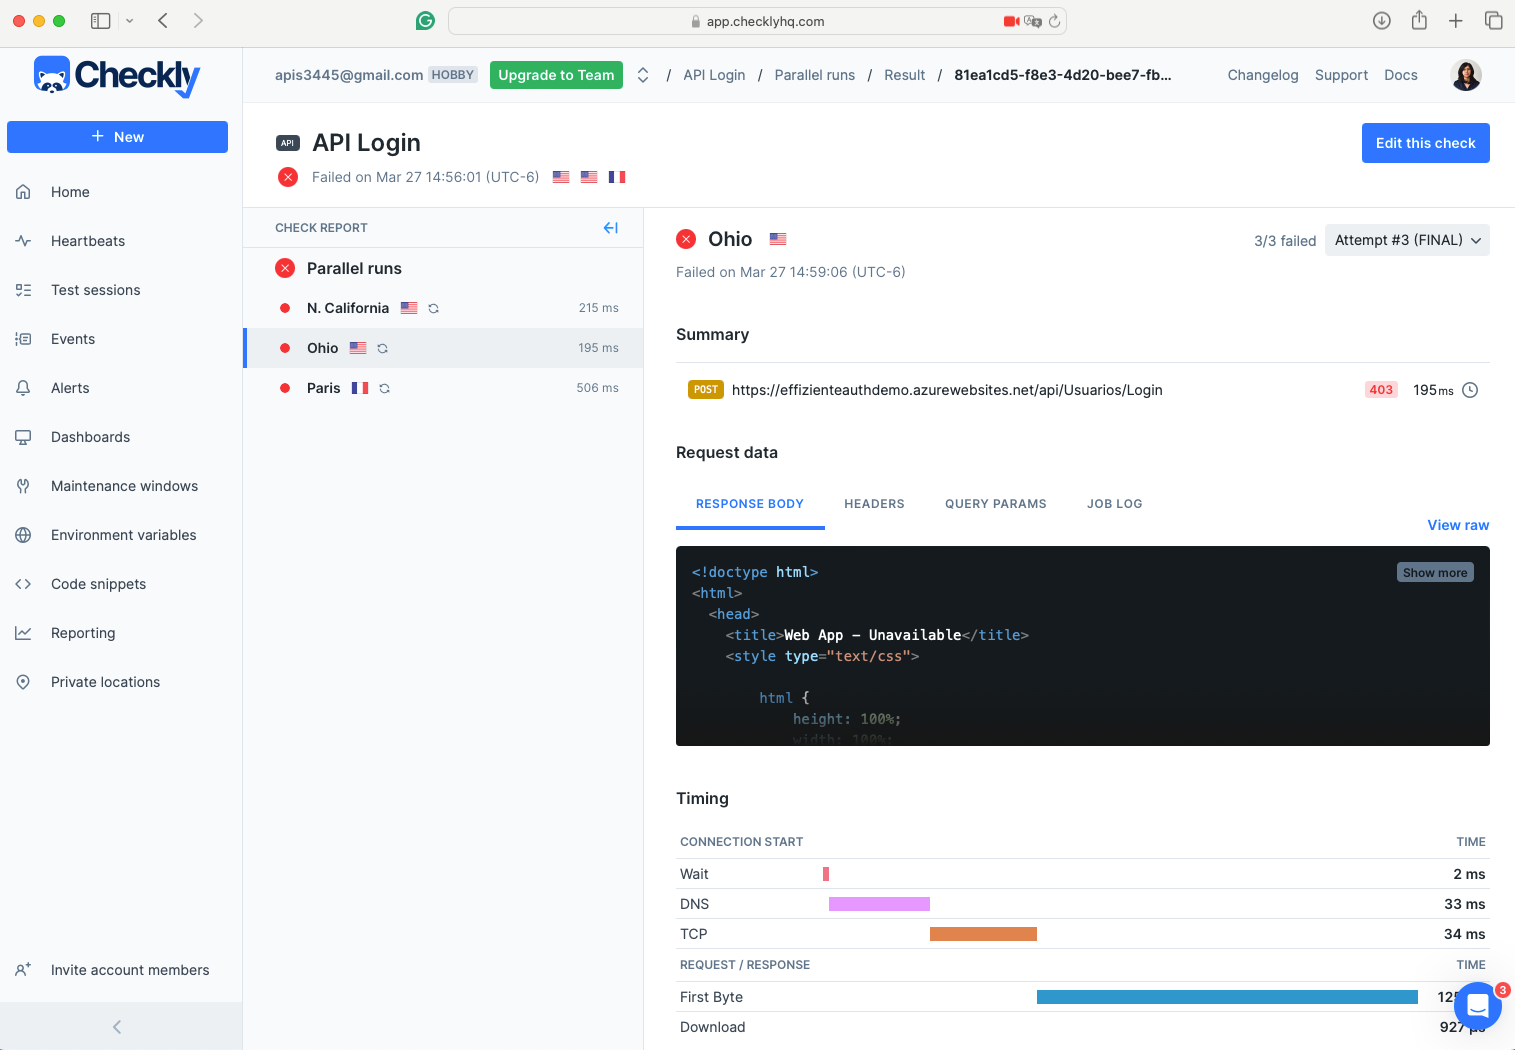This screenshot has height=1050, width=1515.
Task: Click the HOBBY plan badge
Action: [x=453, y=75]
